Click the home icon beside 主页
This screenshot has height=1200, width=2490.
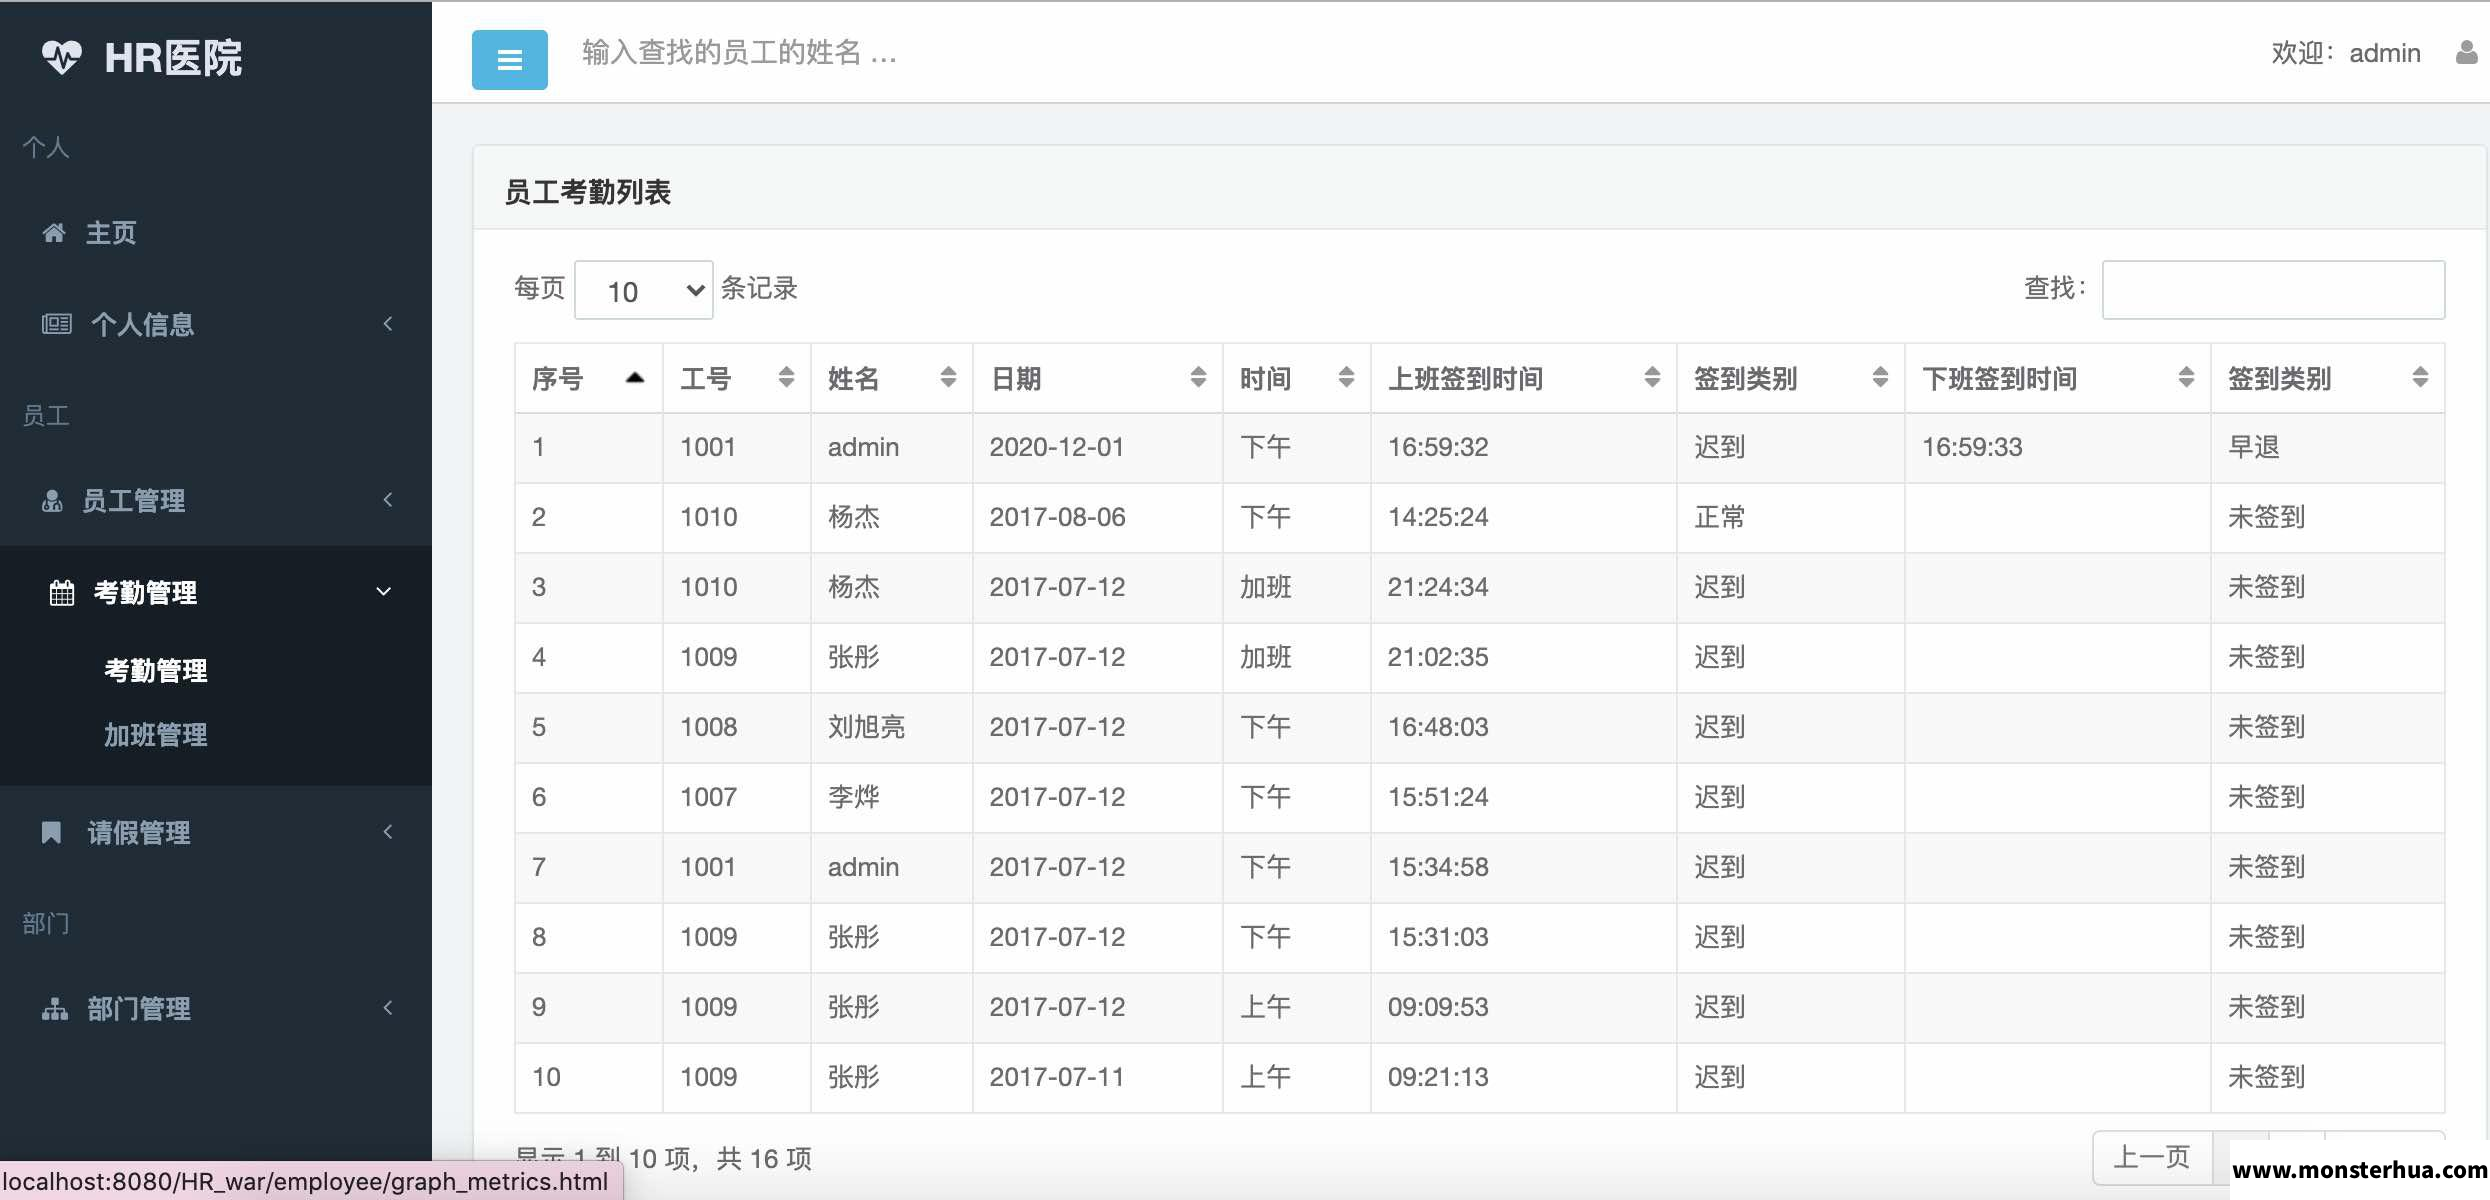click(x=54, y=233)
